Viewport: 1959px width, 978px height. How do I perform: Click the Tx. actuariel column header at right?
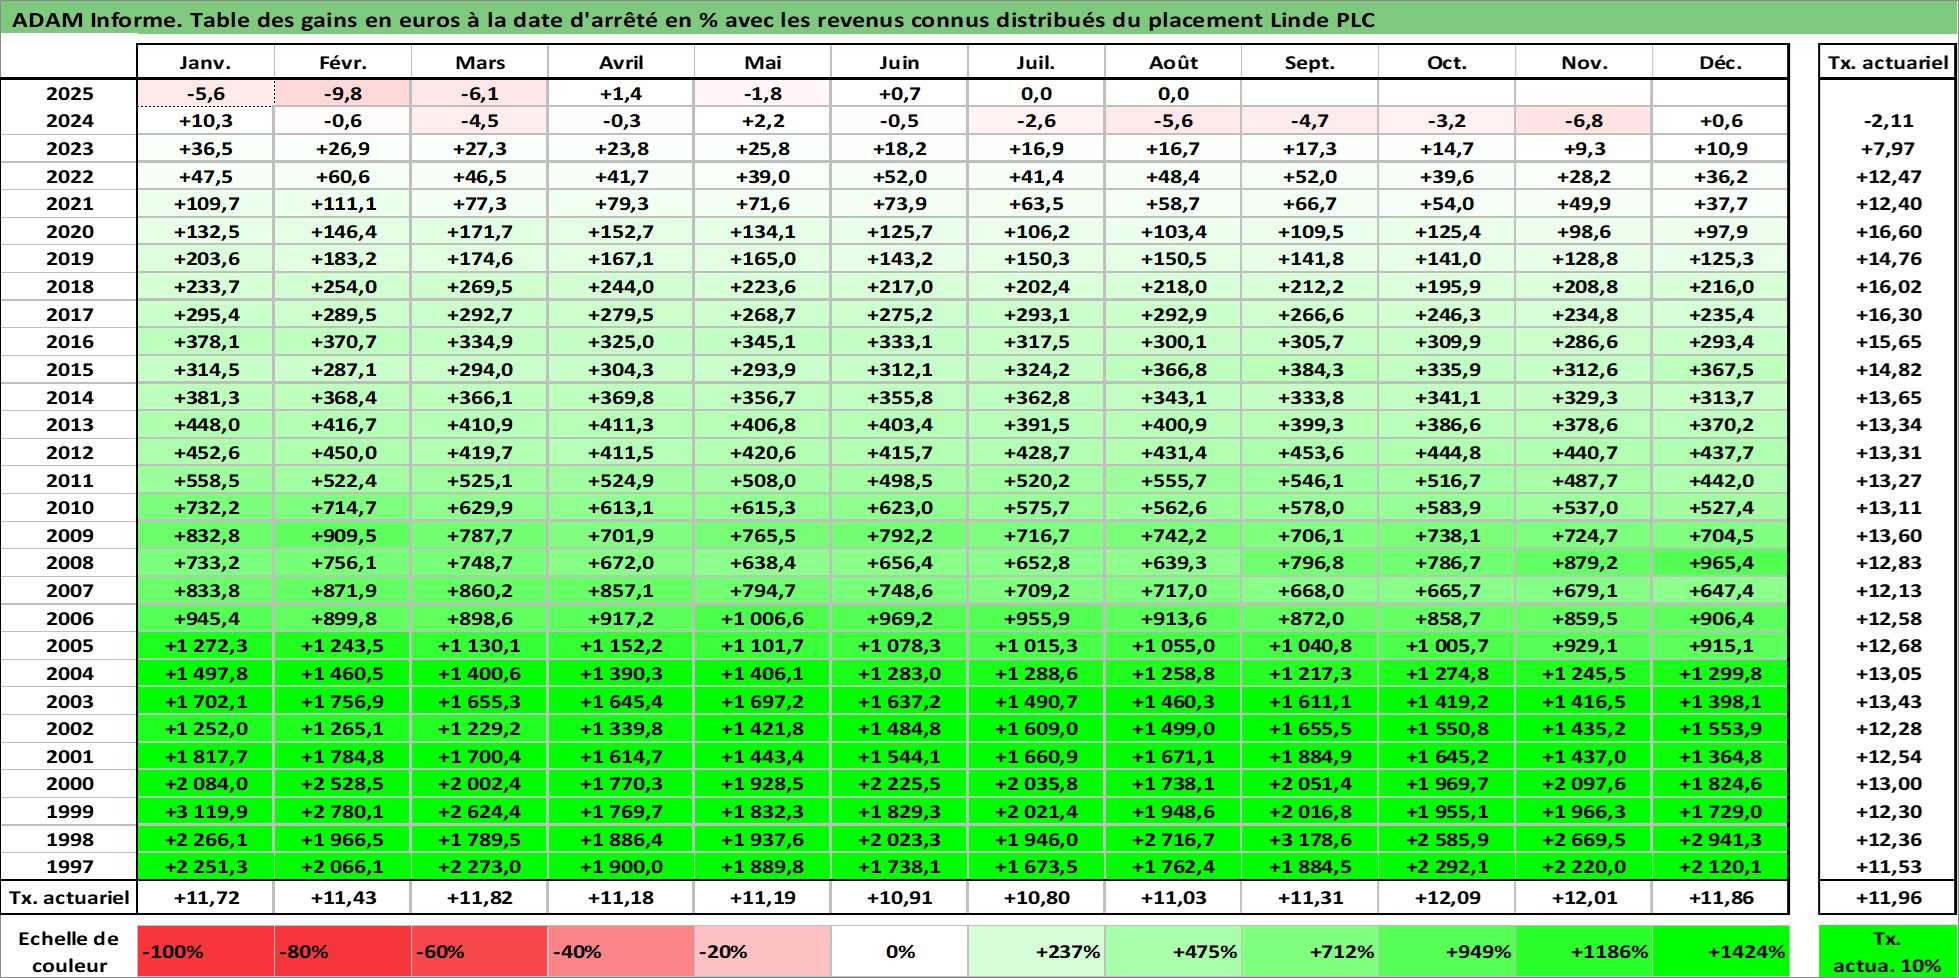(x=1888, y=62)
